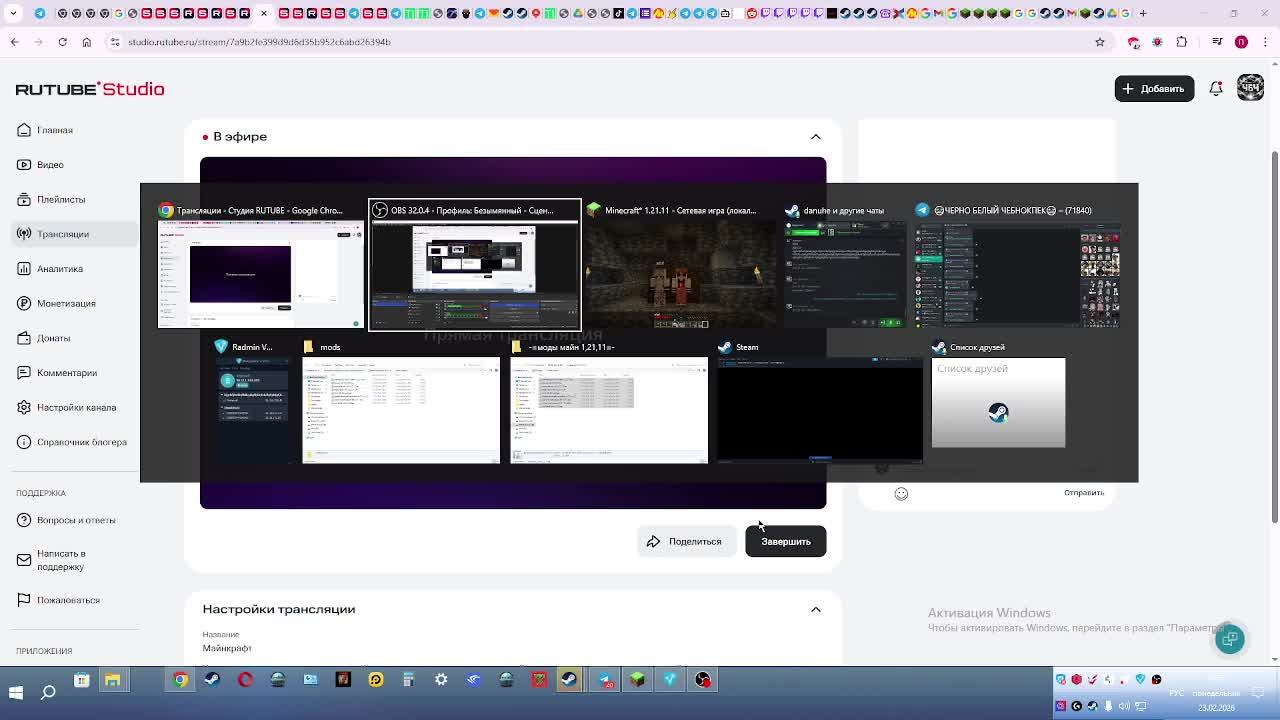Open the Chrome profile avatar

(1241, 42)
